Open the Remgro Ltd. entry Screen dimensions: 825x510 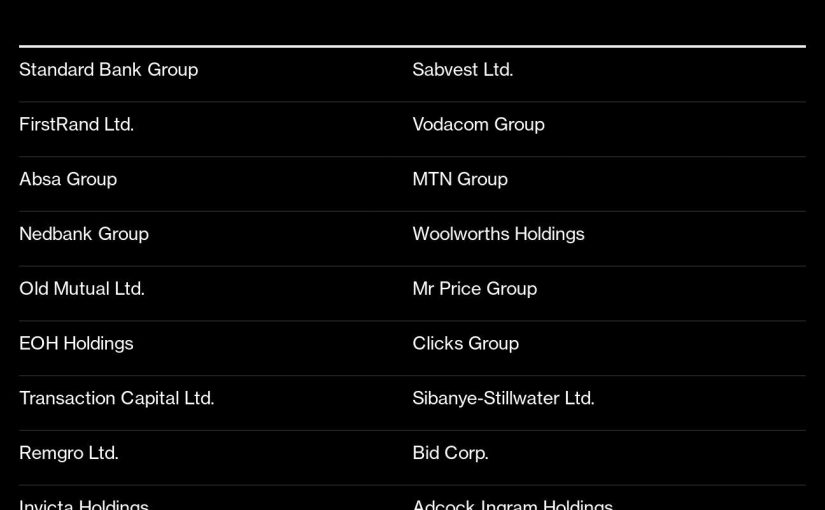pos(69,453)
